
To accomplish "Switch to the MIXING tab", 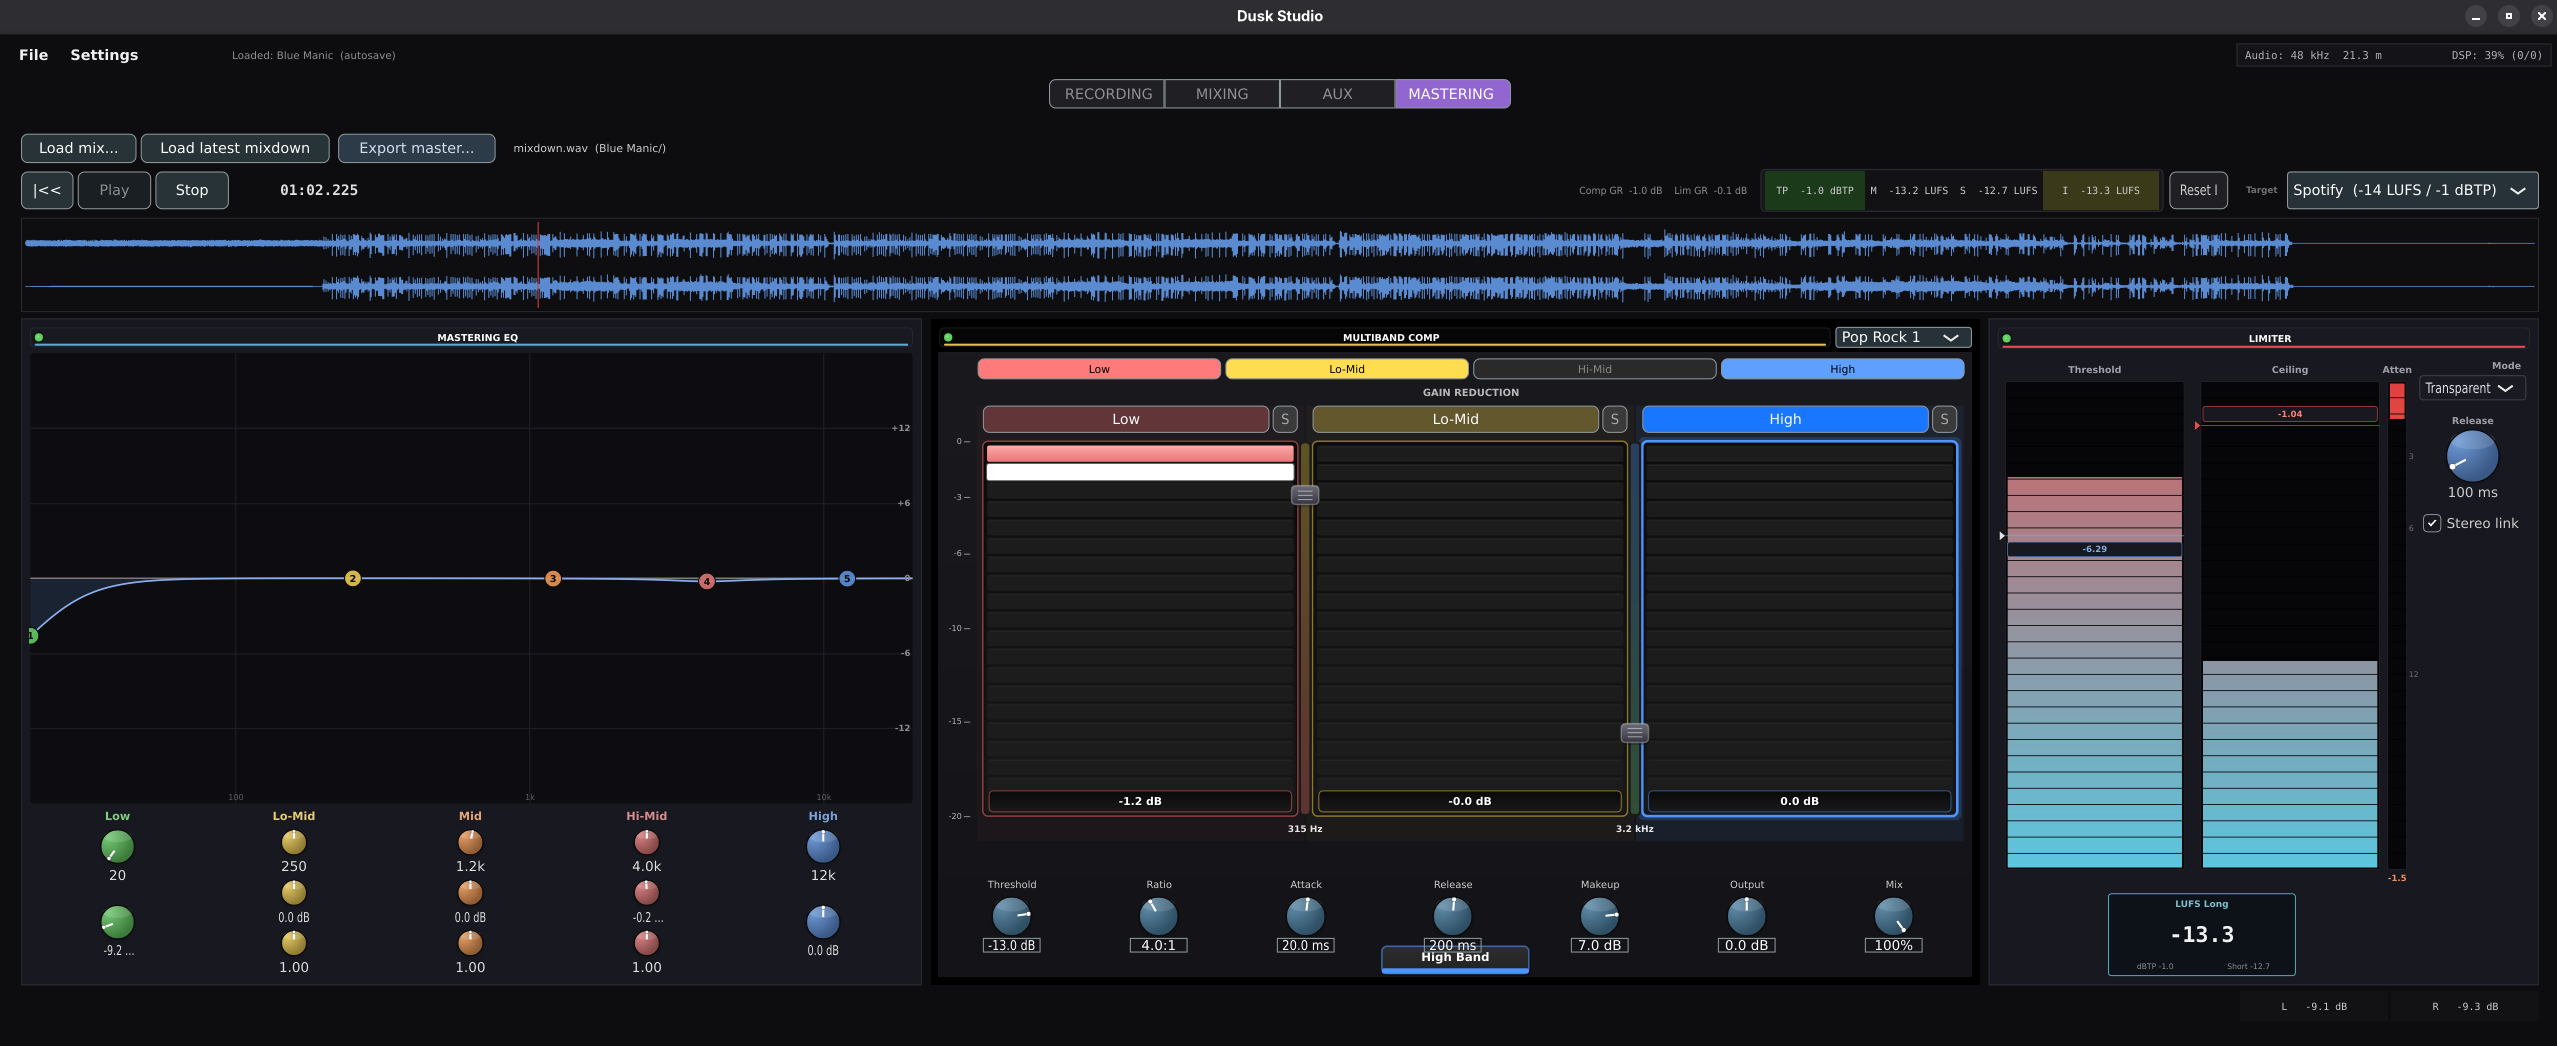I will coord(1222,94).
